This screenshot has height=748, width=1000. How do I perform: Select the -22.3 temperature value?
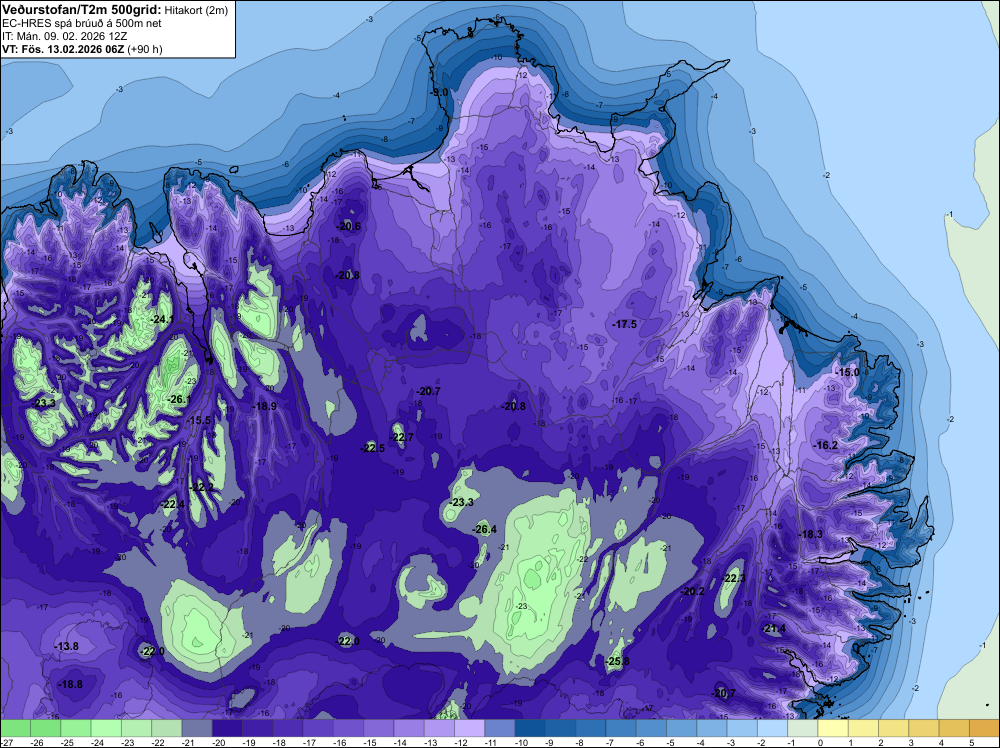click(x=733, y=578)
